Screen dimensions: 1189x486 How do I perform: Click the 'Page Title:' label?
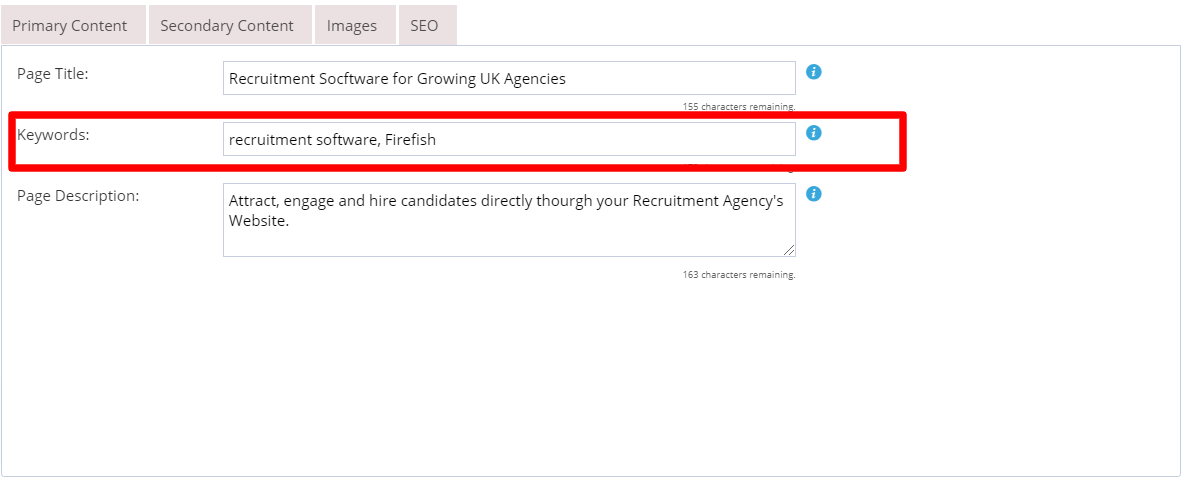pyautogui.click(x=53, y=74)
